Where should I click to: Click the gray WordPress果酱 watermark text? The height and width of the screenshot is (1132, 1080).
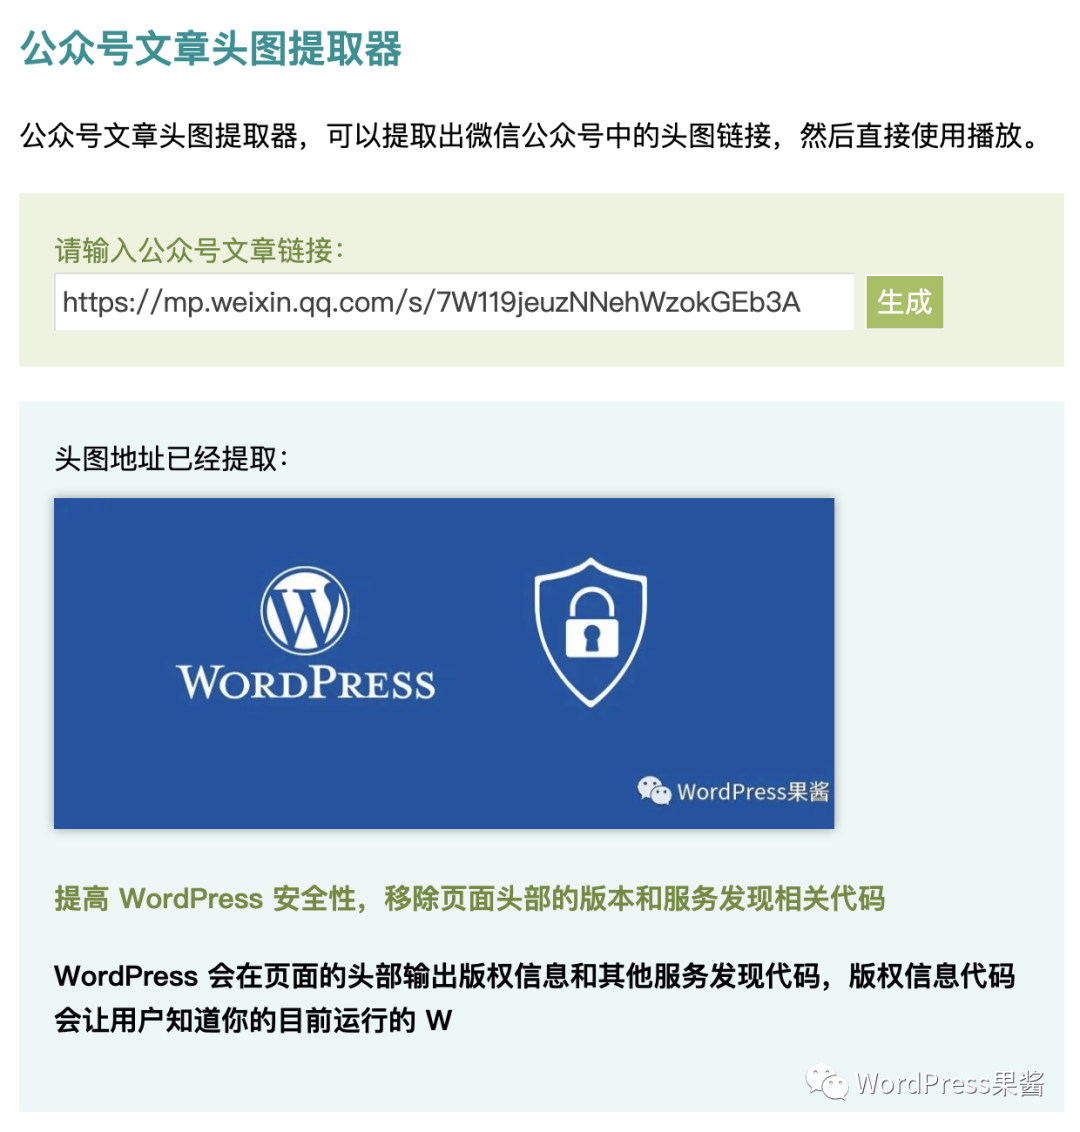coord(950,1084)
